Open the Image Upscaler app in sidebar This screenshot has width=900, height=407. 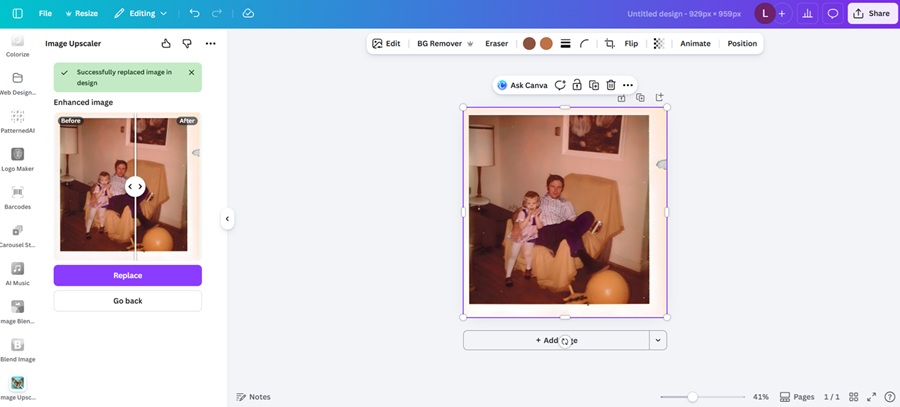point(18,389)
